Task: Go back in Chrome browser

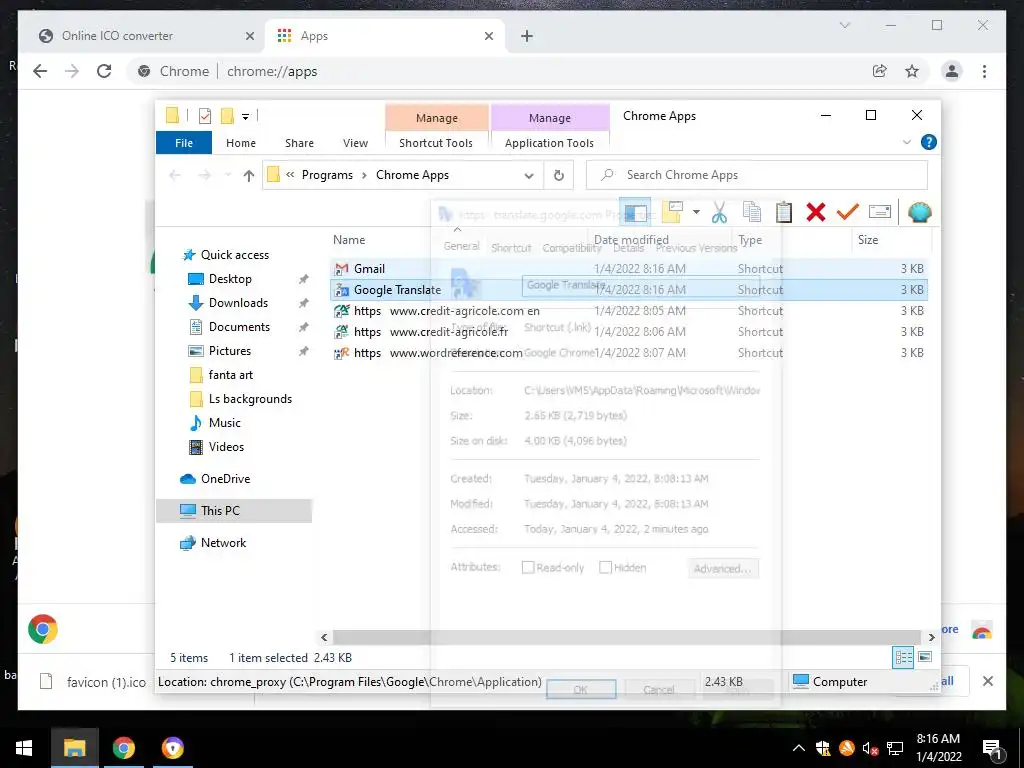Action: tap(40, 71)
